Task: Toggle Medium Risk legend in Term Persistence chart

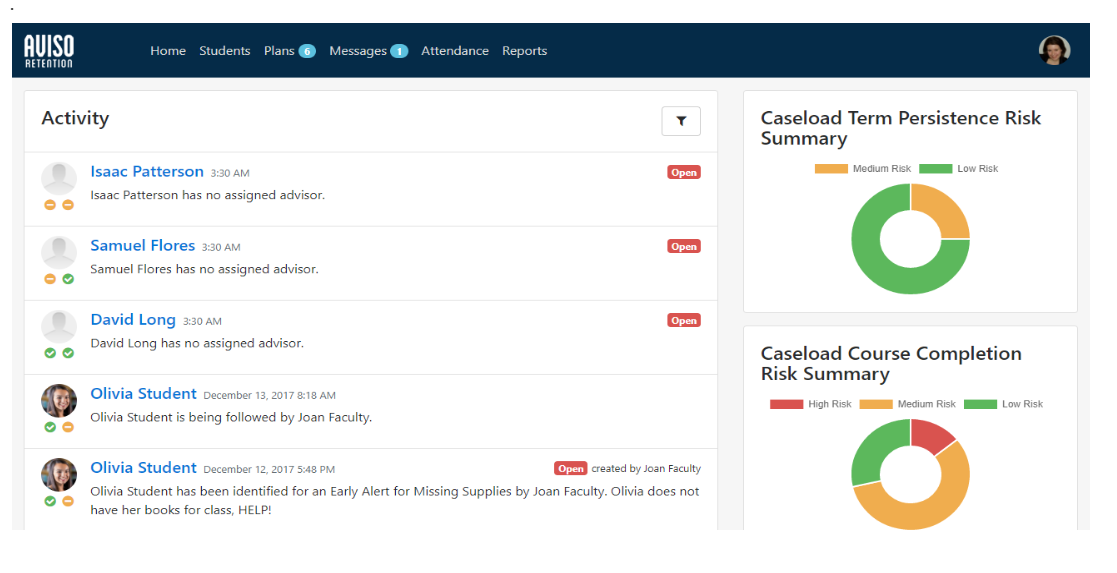Action: pyautogui.click(x=863, y=169)
